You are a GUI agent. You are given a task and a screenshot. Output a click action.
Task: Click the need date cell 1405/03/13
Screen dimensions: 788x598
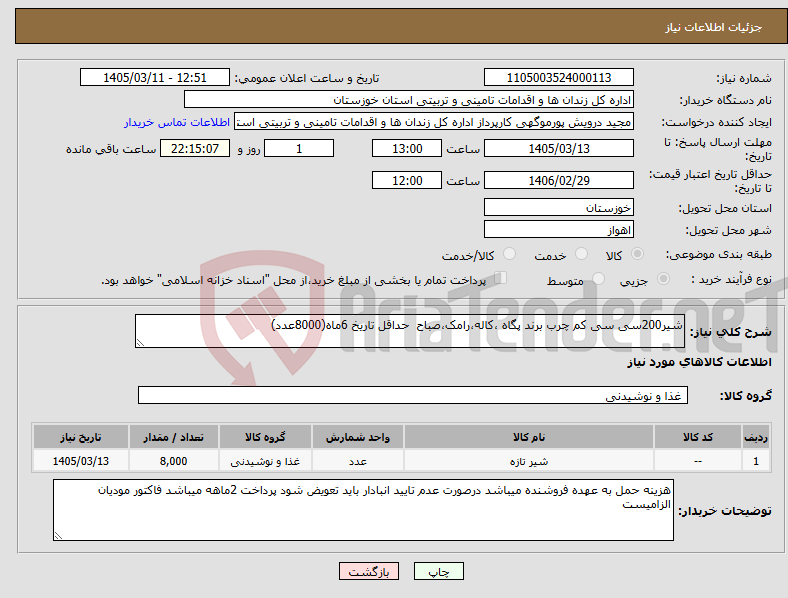pyautogui.click(x=80, y=461)
